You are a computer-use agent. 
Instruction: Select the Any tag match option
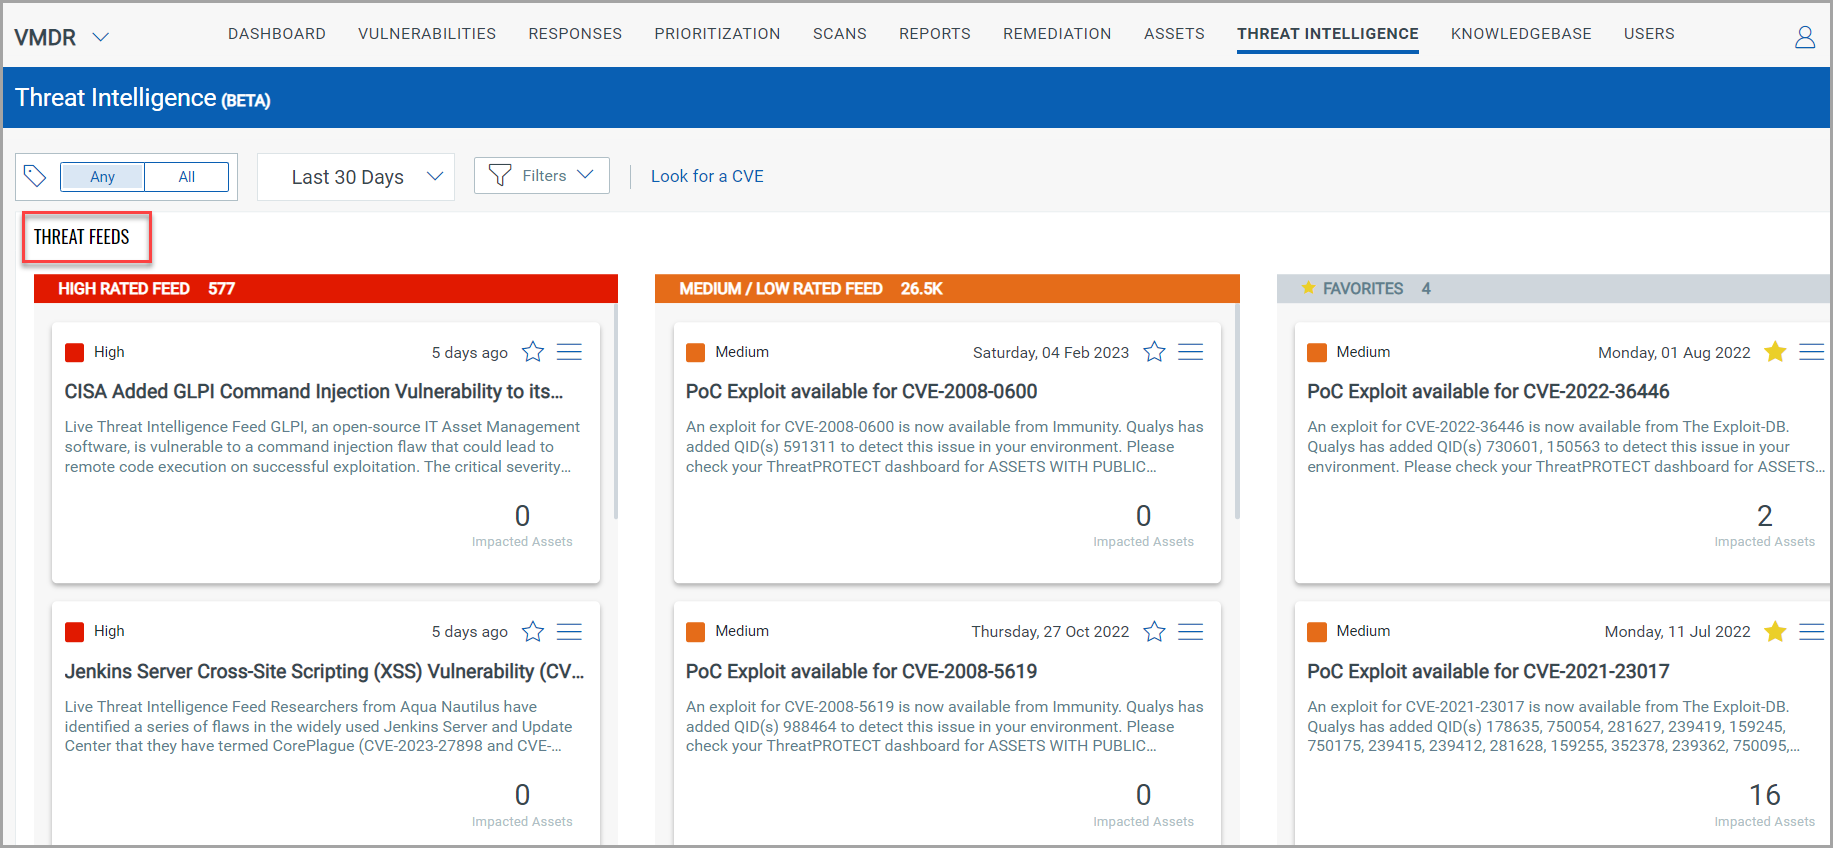(x=102, y=177)
